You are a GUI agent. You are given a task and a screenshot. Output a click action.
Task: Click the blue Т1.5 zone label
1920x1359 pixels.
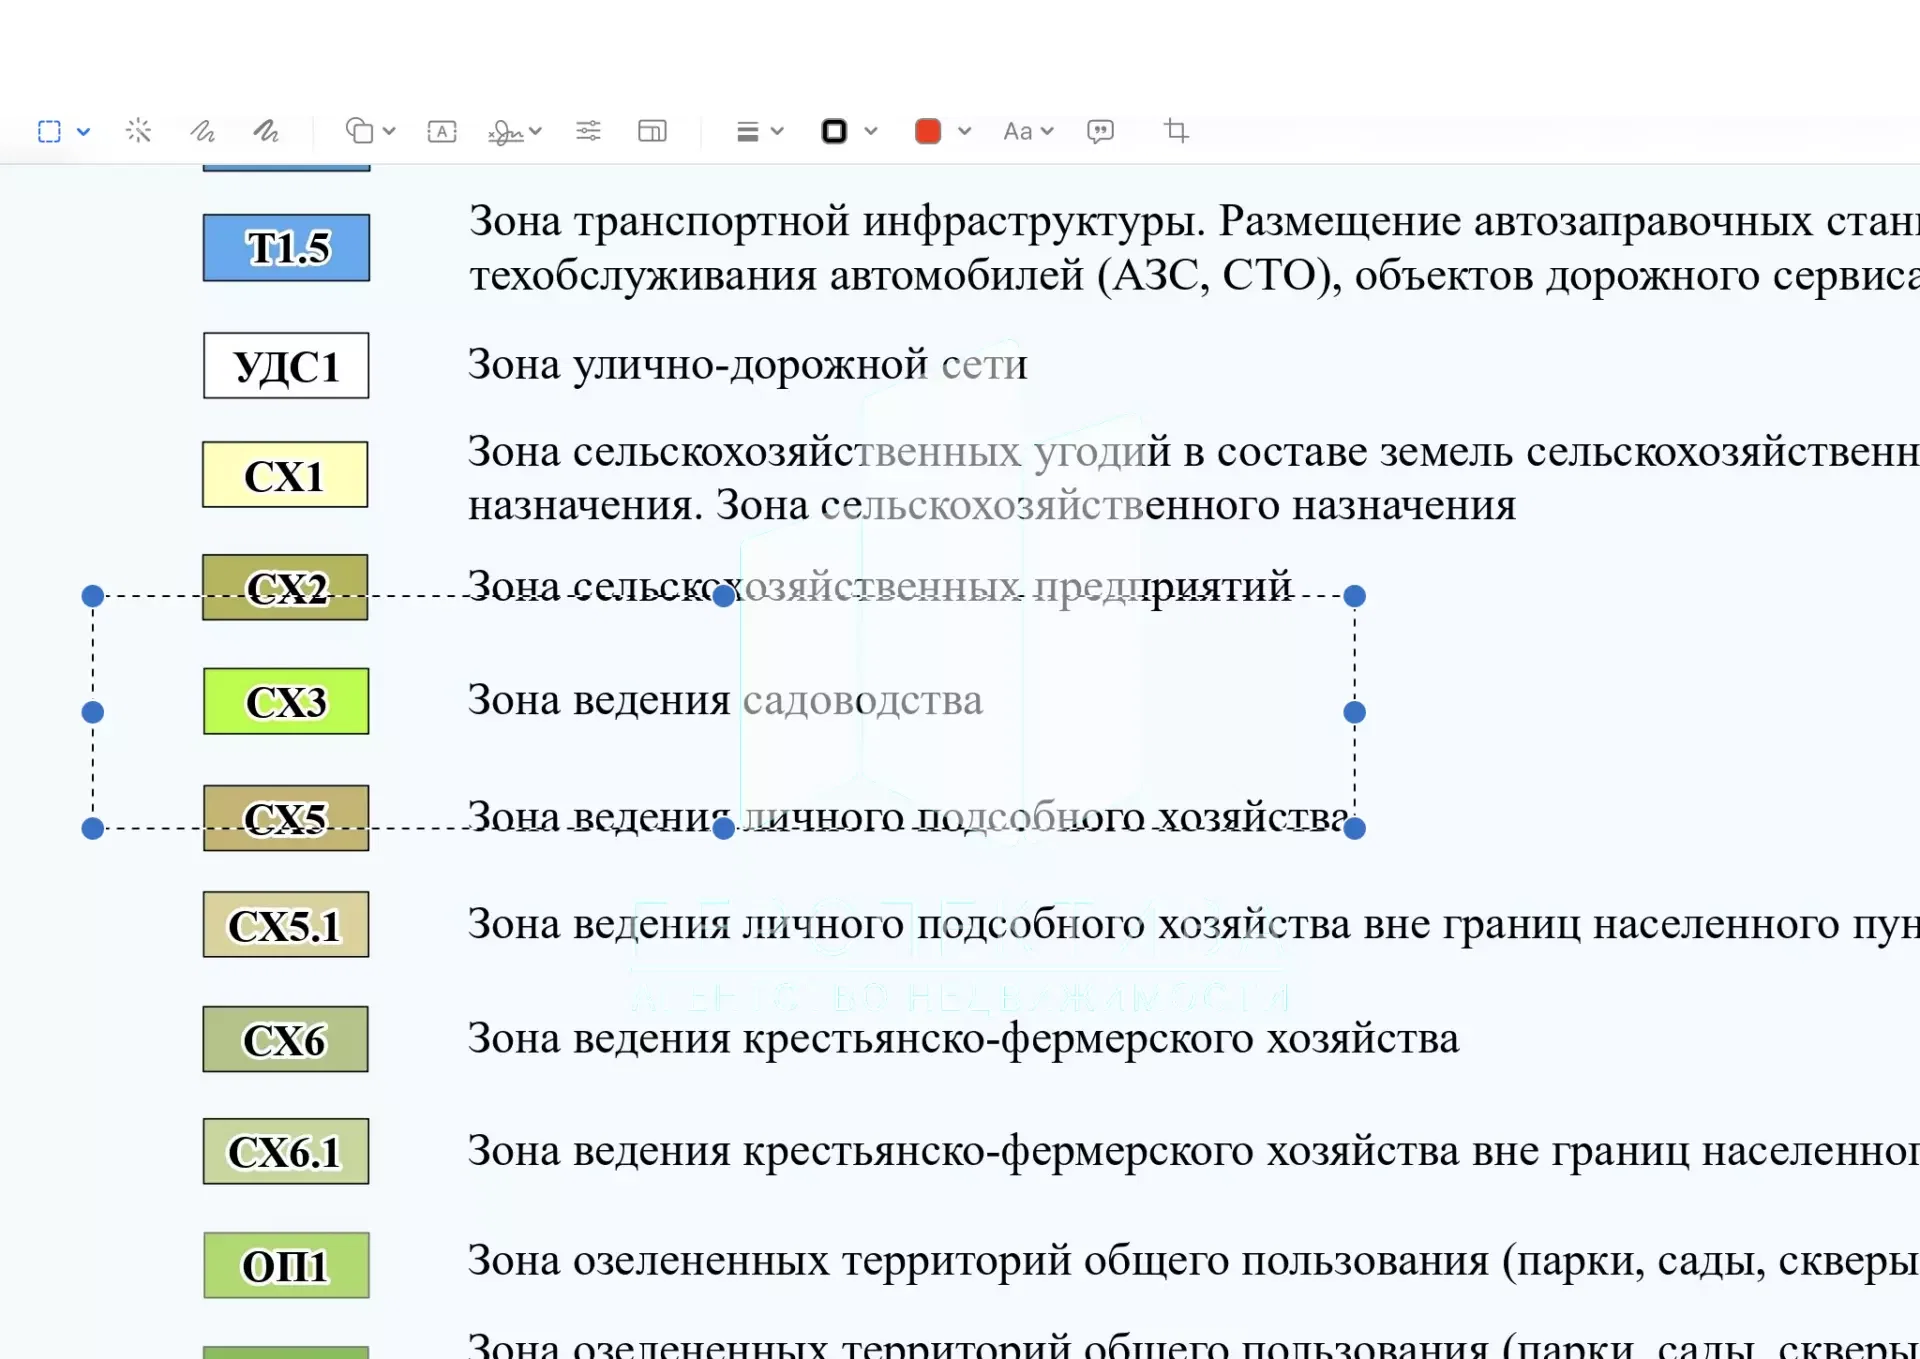tap(286, 248)
